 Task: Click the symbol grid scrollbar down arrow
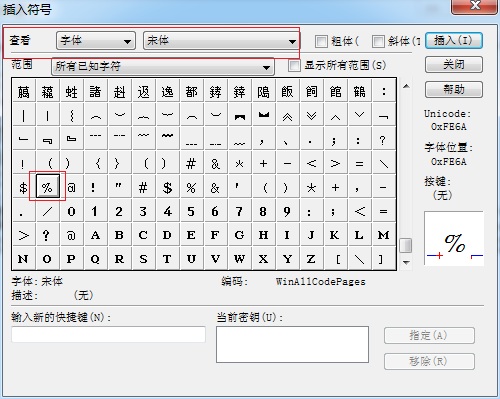point(406,262)
